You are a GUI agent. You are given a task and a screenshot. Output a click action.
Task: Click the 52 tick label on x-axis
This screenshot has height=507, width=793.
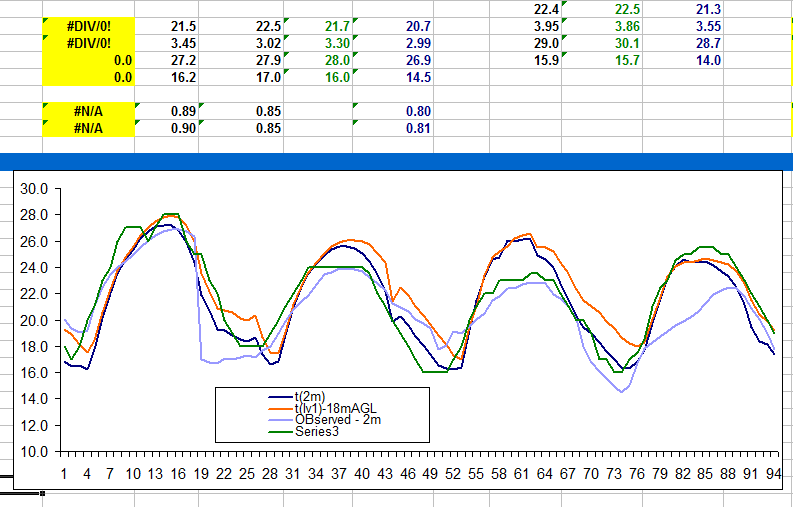[x=452, y=474]
